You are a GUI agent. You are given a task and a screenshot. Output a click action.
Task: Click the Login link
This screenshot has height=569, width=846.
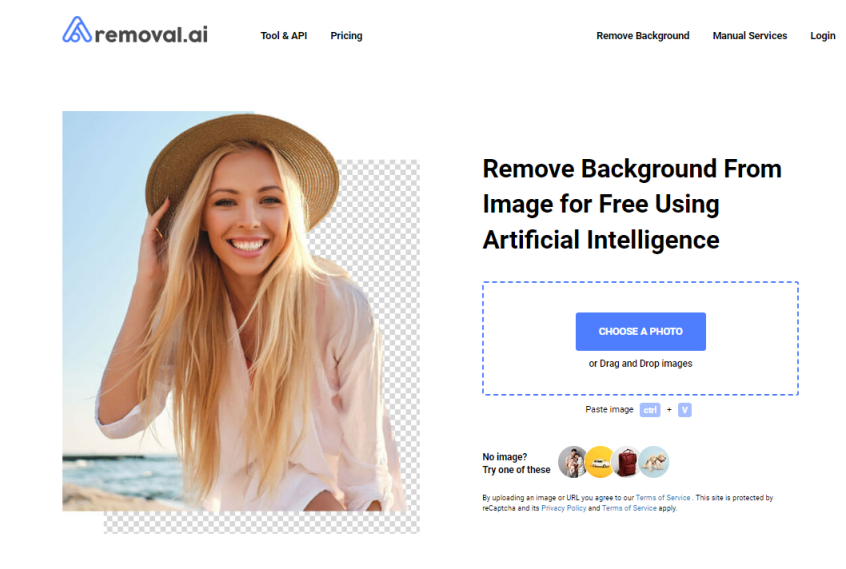pyautogui.click(x=822, y=36)
